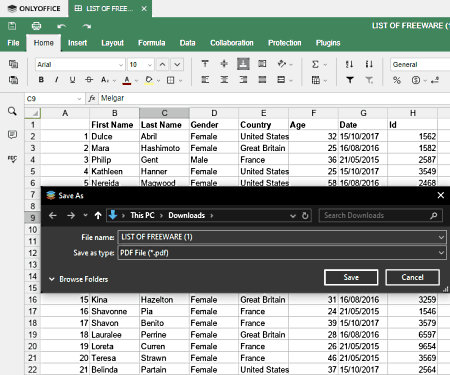
Task: Click the Save button in dialog
Action: (x=351, y=277)
